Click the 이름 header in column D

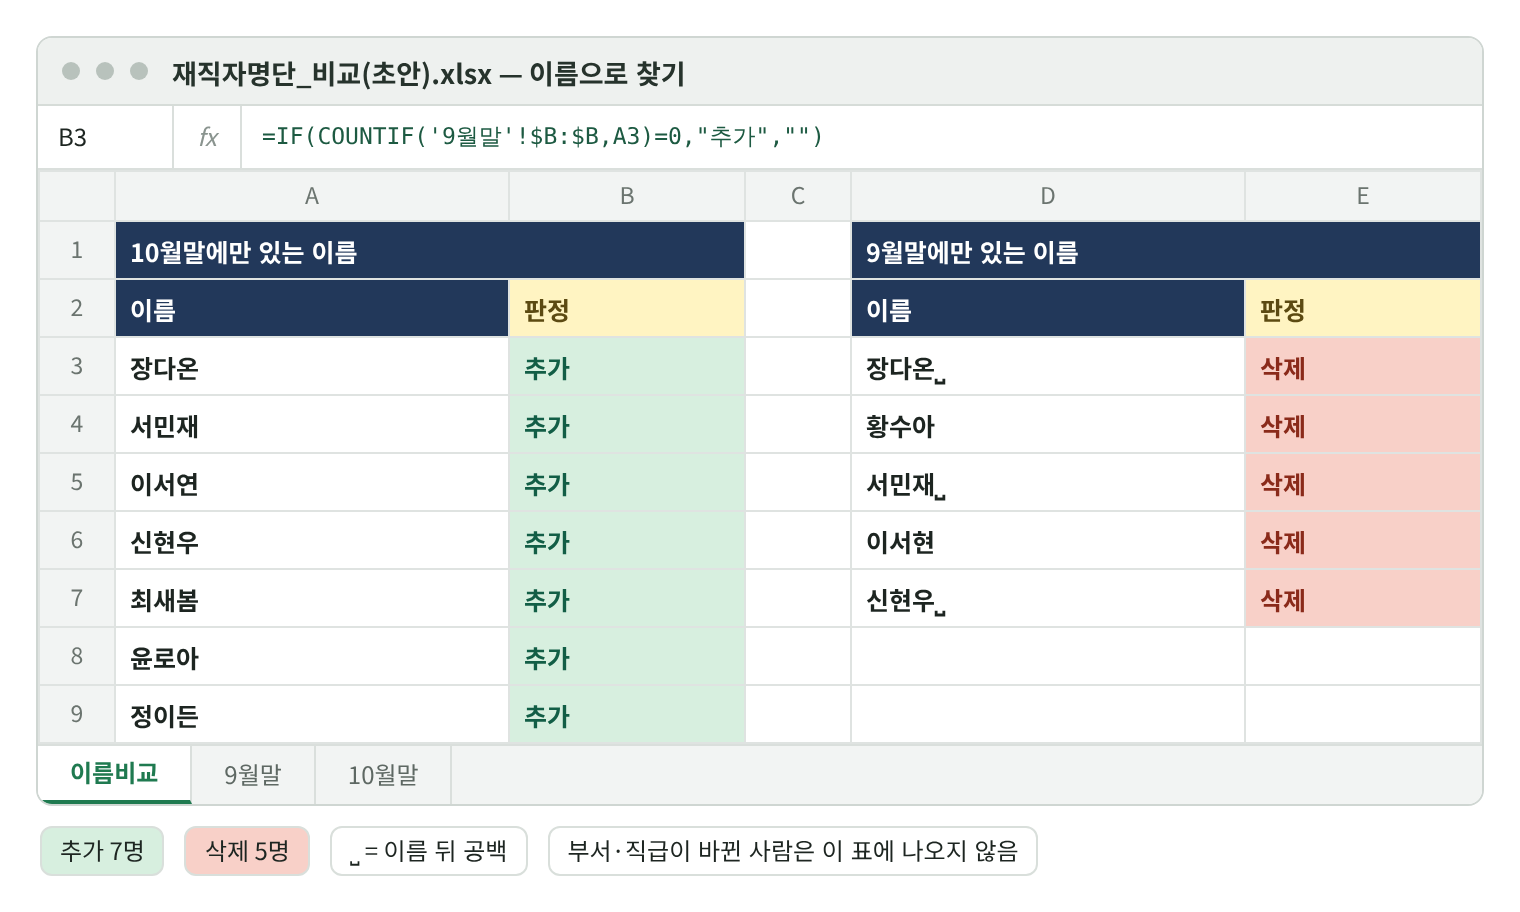tap(1048, 308)
